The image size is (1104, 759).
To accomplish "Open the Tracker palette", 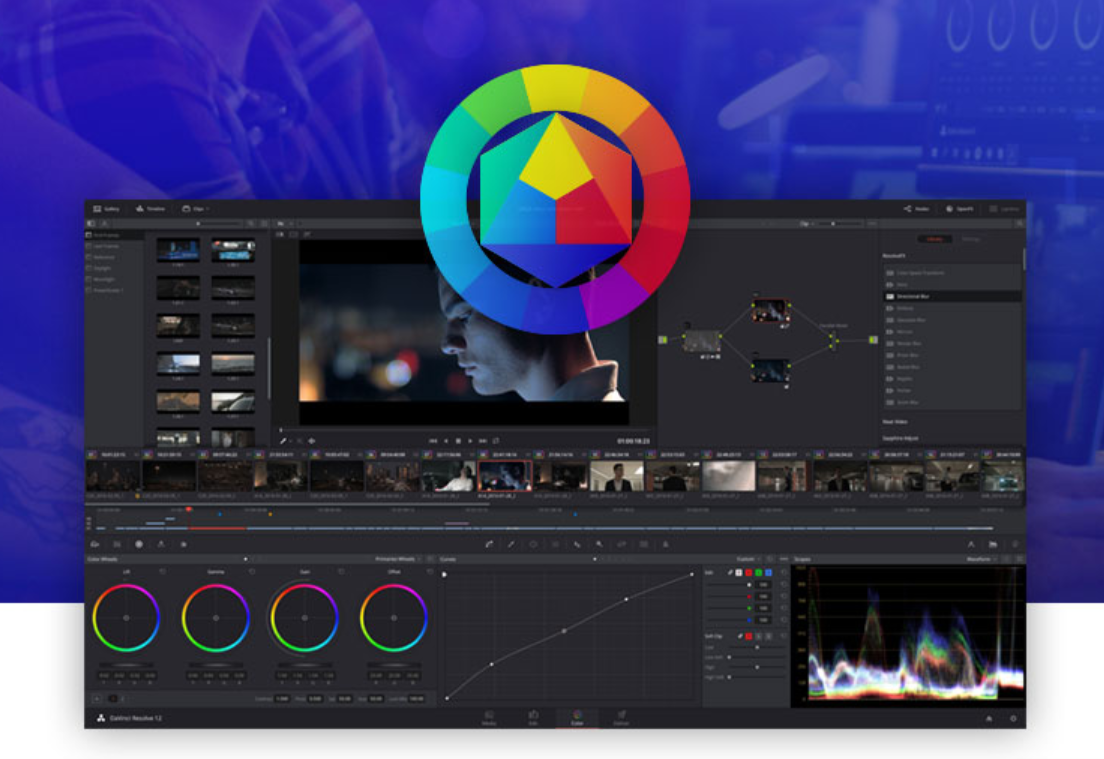I will point(556,544).
